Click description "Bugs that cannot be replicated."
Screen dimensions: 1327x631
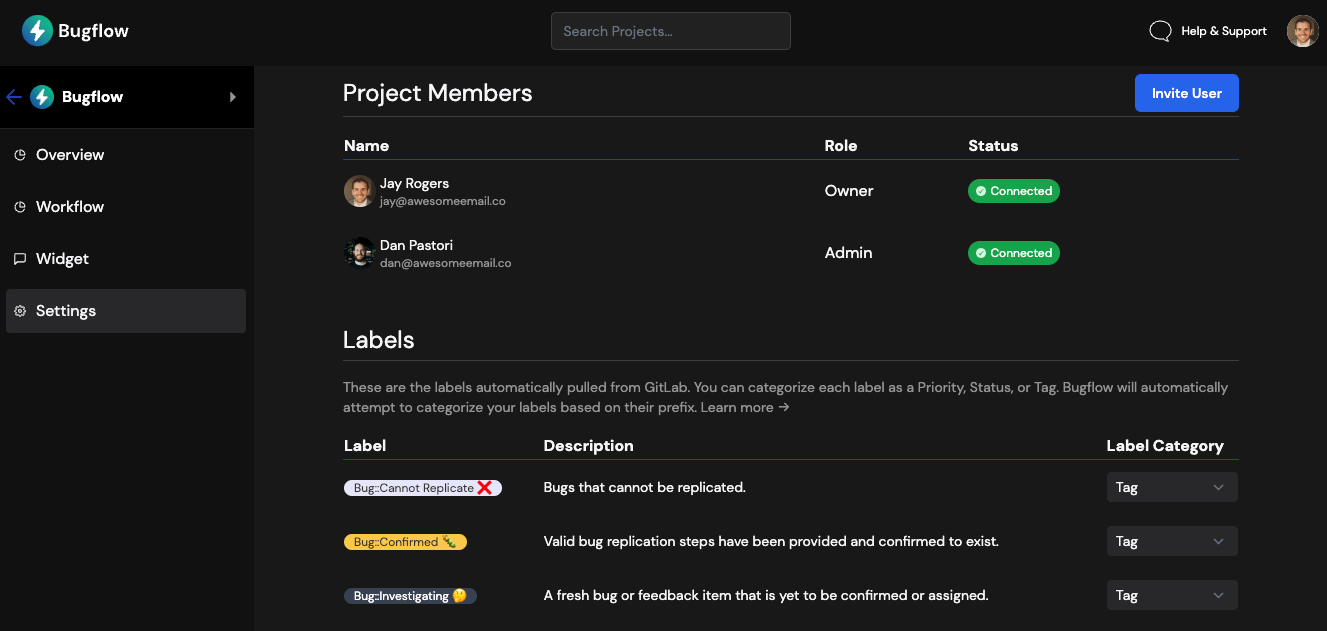click(x=645, y=488)
